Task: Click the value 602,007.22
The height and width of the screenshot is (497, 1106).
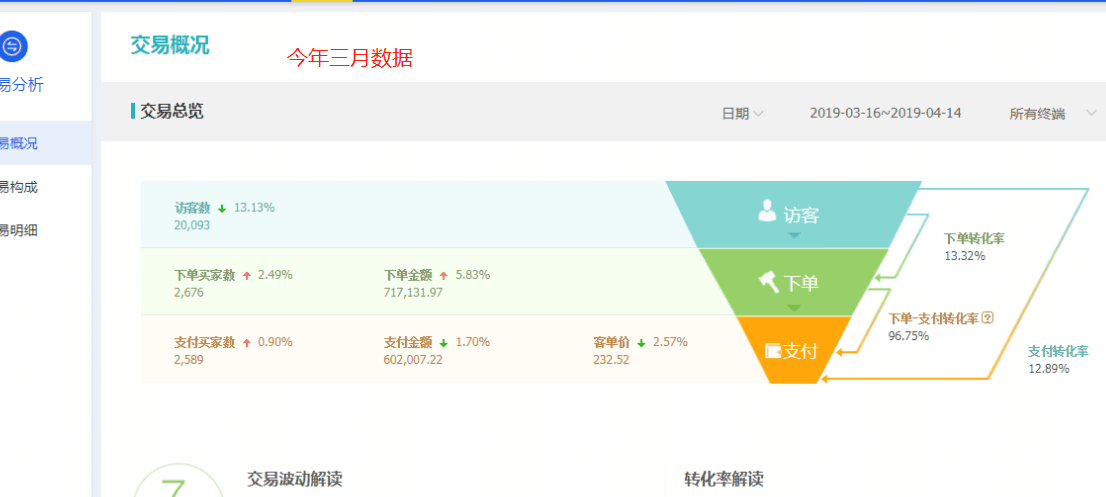Action: 413,360
